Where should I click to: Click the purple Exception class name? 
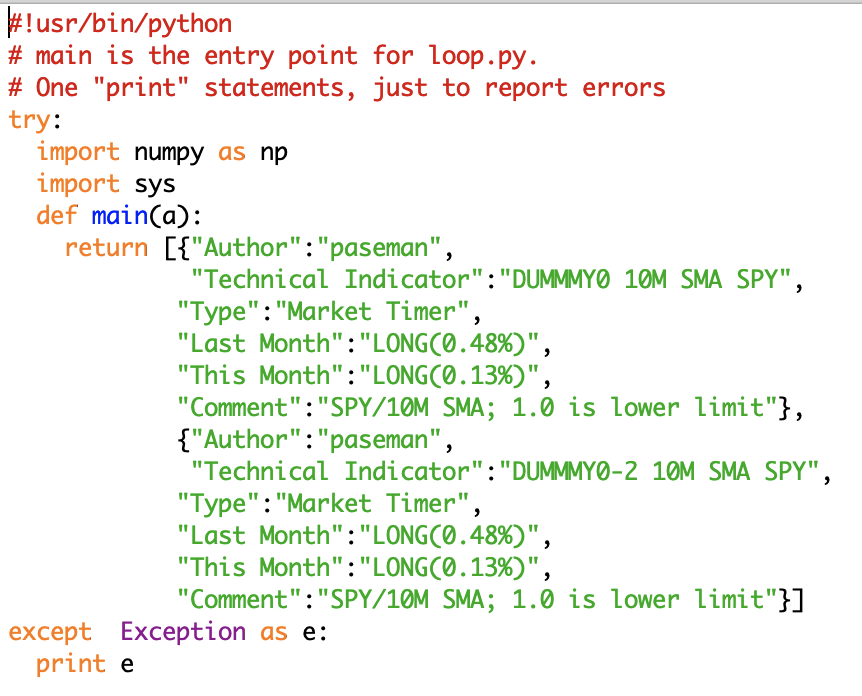click(183, 632)
